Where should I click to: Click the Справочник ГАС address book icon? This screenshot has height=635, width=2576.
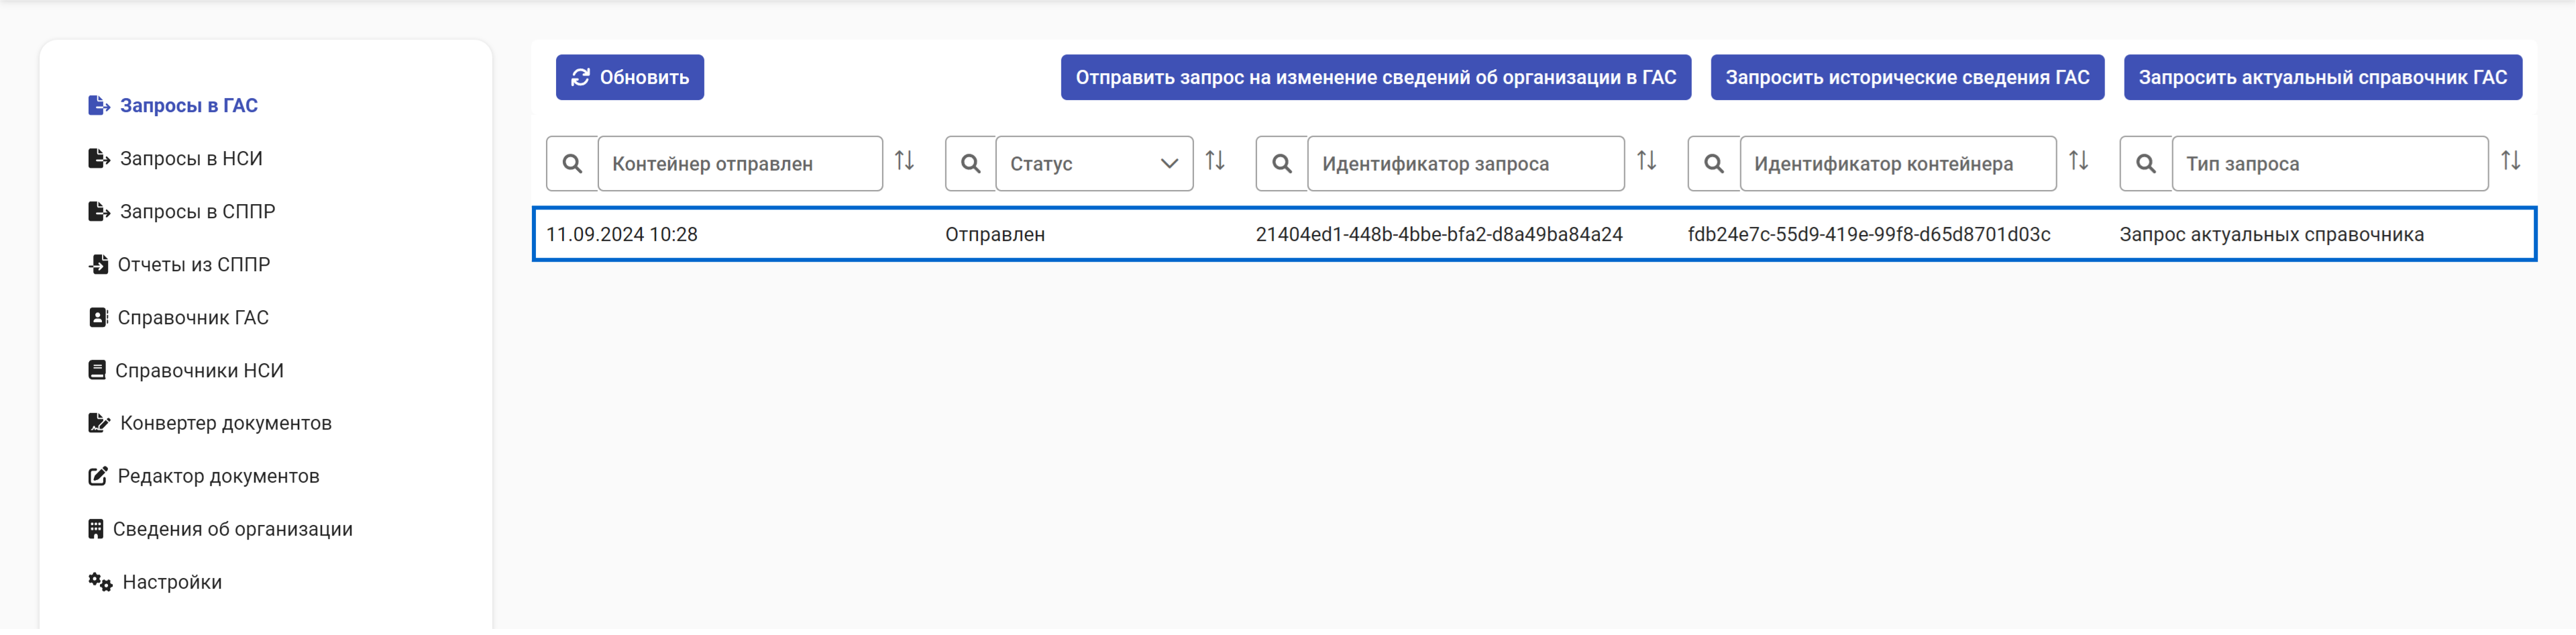[98, 318]
